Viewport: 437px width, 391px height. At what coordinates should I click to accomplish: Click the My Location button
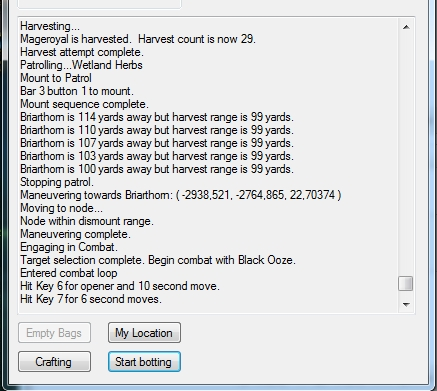144,332
